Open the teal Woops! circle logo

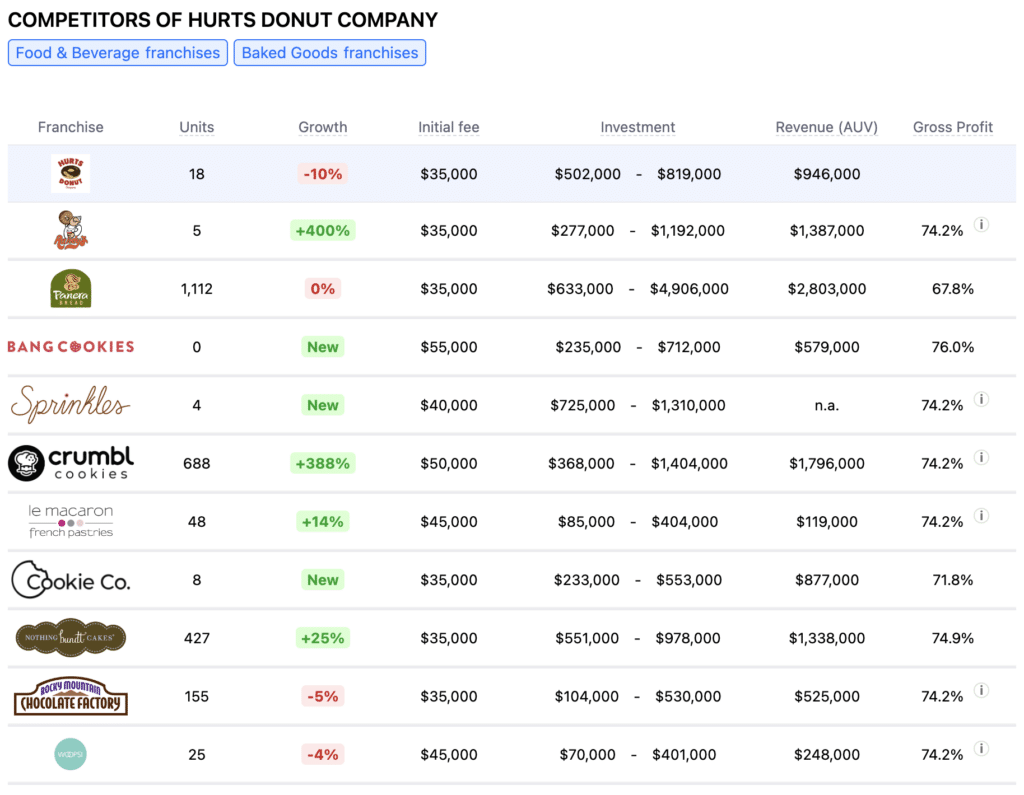(x=71, y=754)
